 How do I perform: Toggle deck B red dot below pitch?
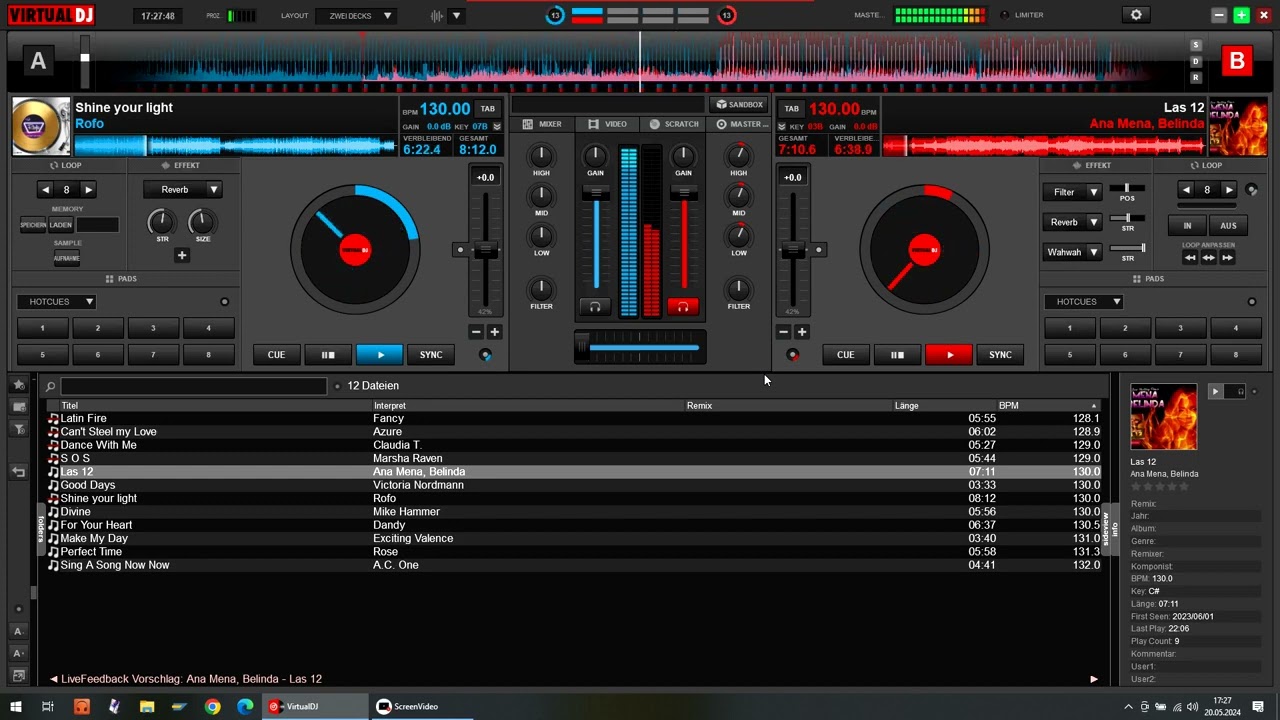793,355
